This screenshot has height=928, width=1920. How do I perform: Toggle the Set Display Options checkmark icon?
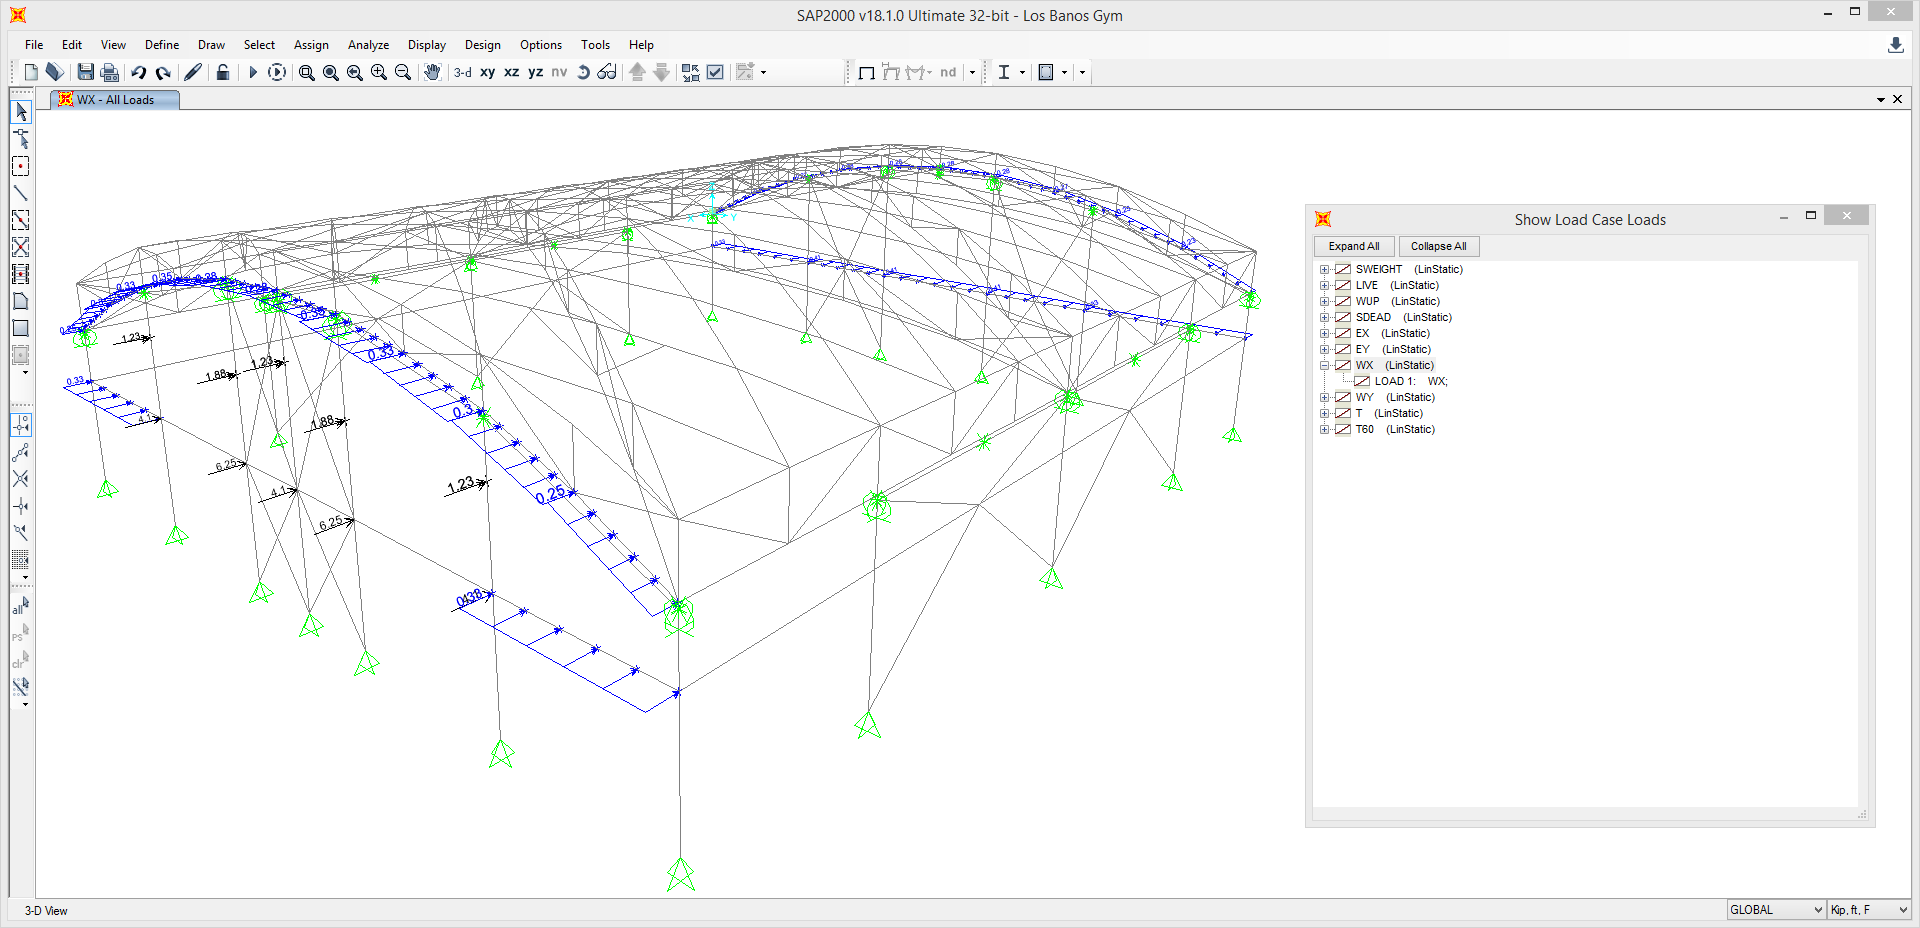pyautogui.click(x=715, y=72)
